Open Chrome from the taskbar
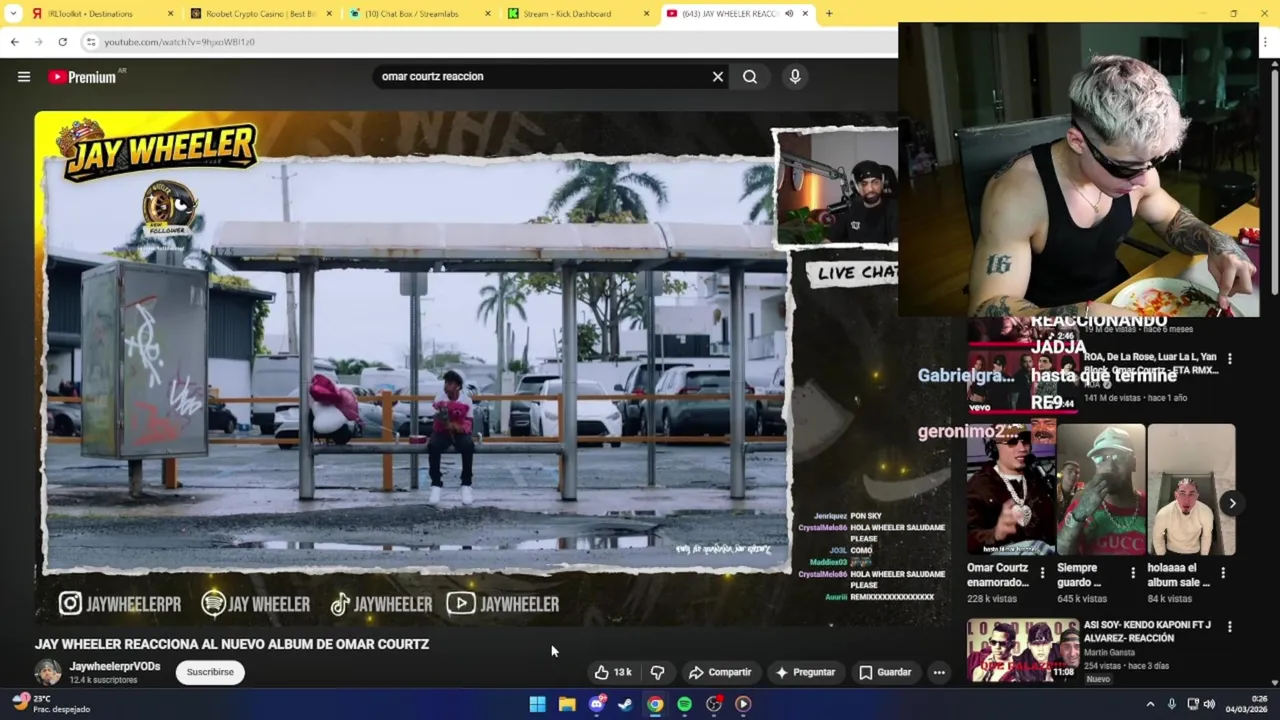This screenshot has height=720, width=1280. tap(654, 704)
